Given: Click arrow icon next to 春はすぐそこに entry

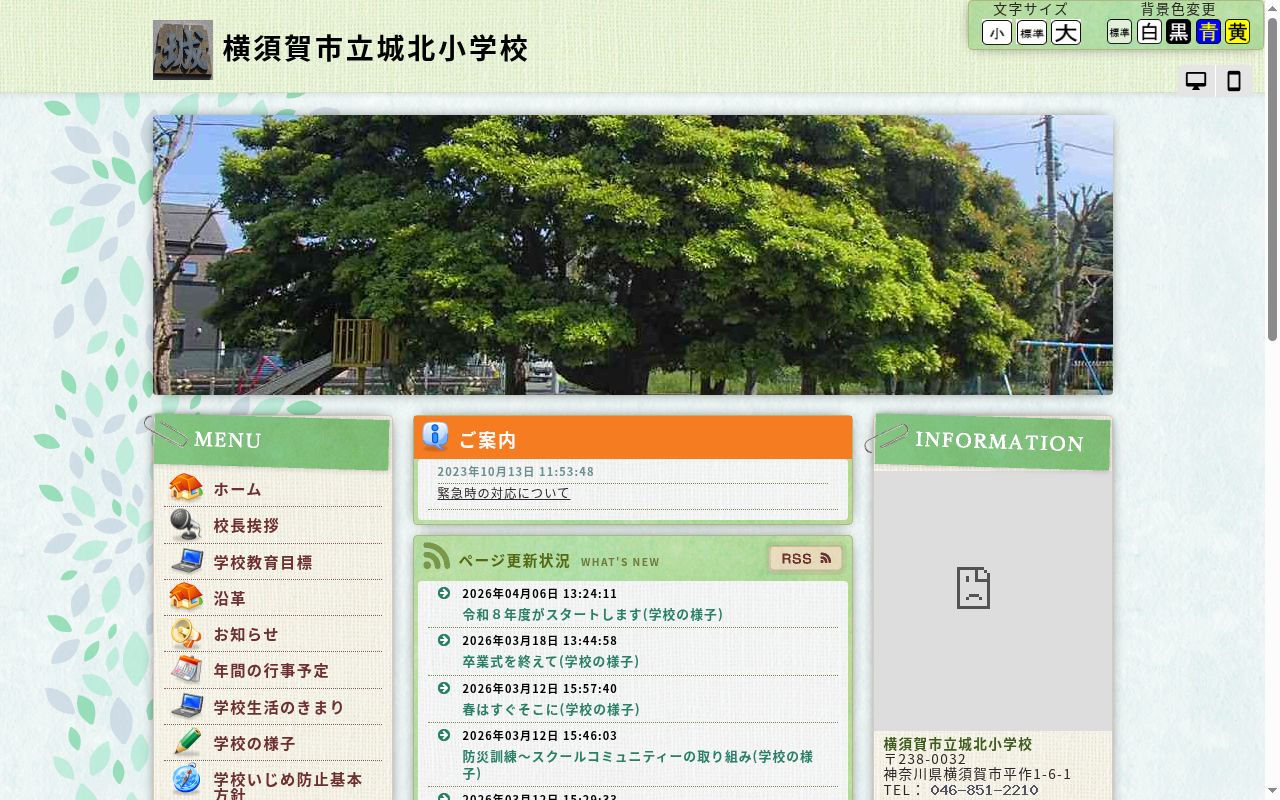Looking at the screenshot, I should point(444,688).
